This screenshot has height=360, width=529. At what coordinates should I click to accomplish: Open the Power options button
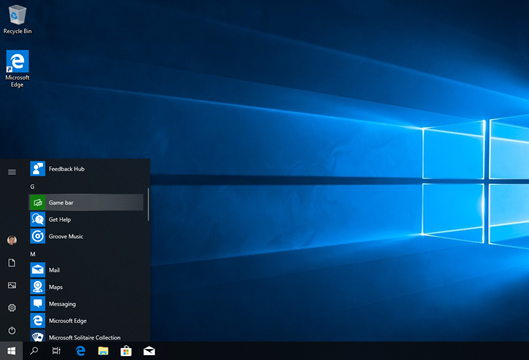(12, 330)
